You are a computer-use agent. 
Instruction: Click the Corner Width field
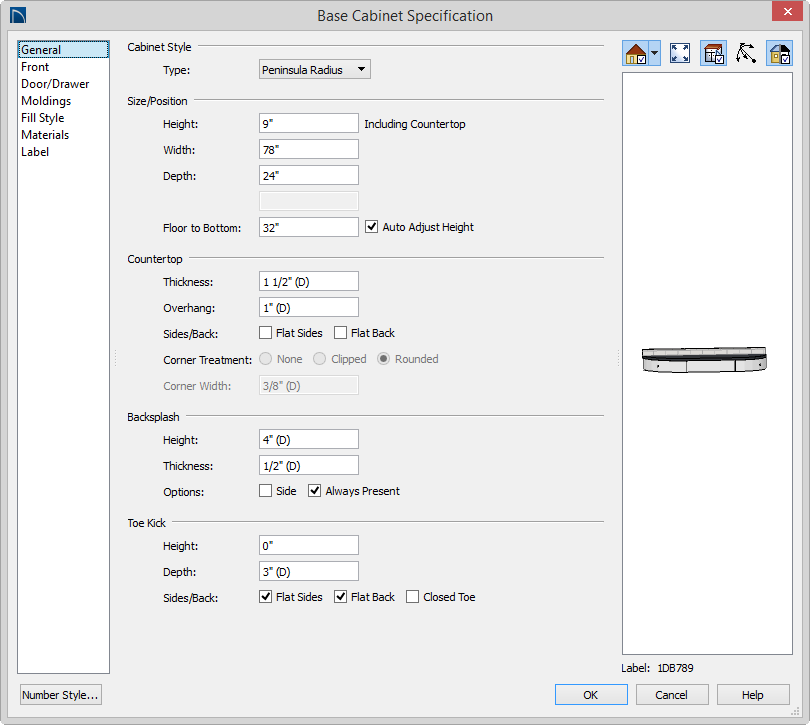click(x=308, y=385)
